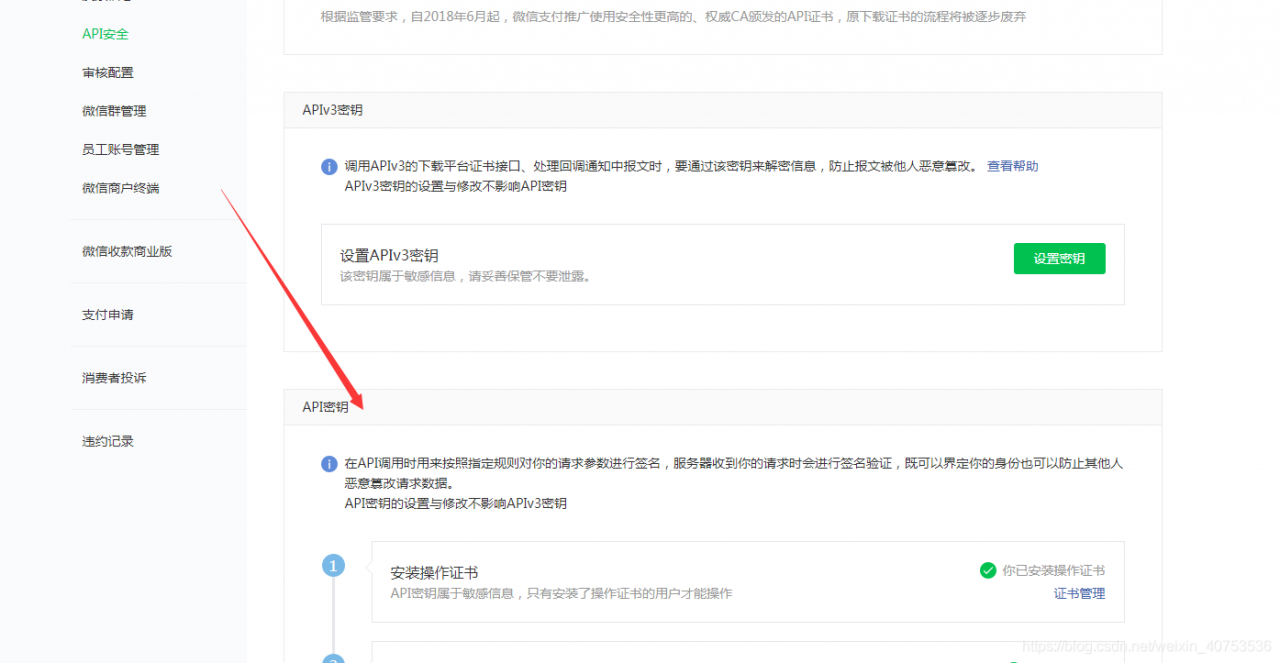Click the API密钥 info icon
The width and height of the screenshot is (1280, 663).
click(329, 464)
